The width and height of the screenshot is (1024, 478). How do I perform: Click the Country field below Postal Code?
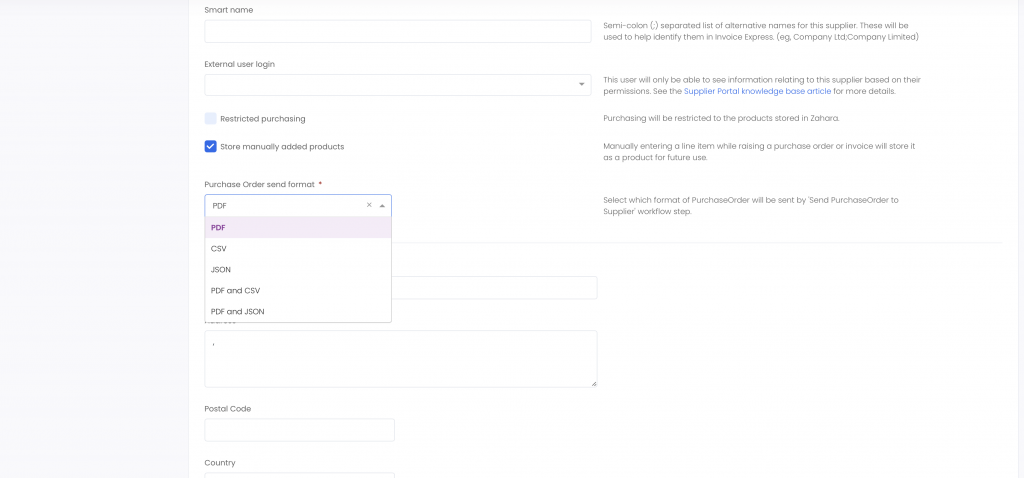click(299, 475)
